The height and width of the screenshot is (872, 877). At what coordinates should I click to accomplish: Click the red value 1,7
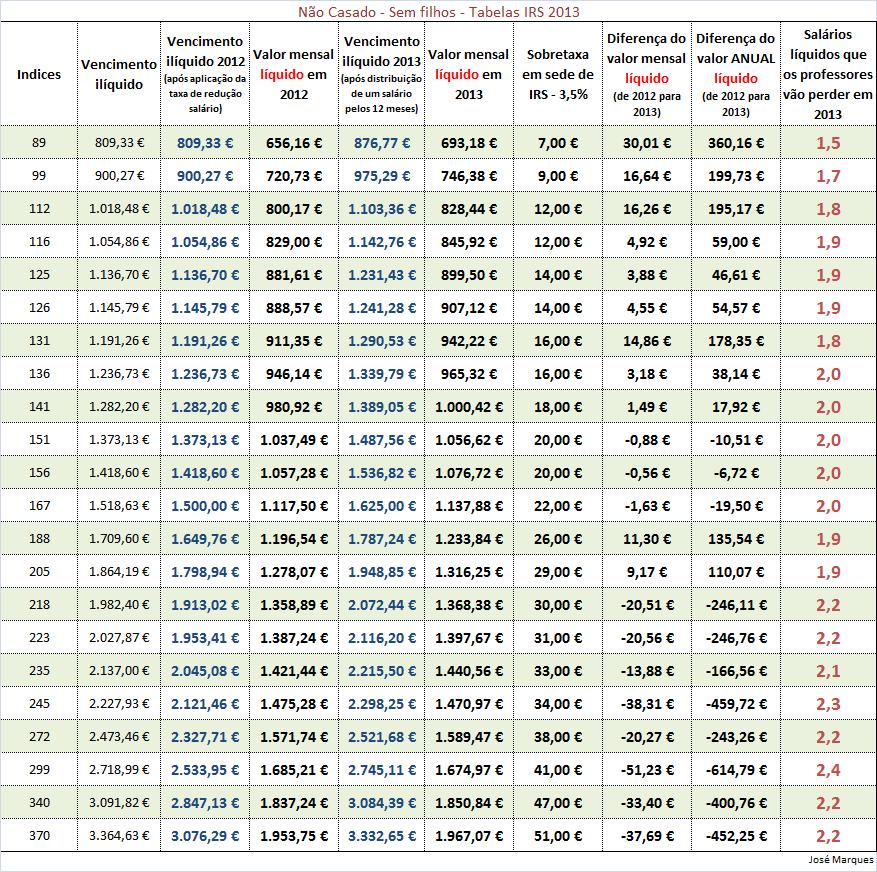[x=828, y=176]
